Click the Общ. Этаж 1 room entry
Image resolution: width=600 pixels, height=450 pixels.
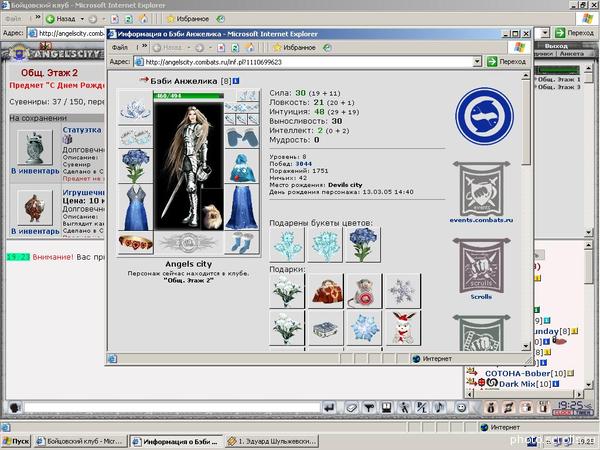click(559, 79)
